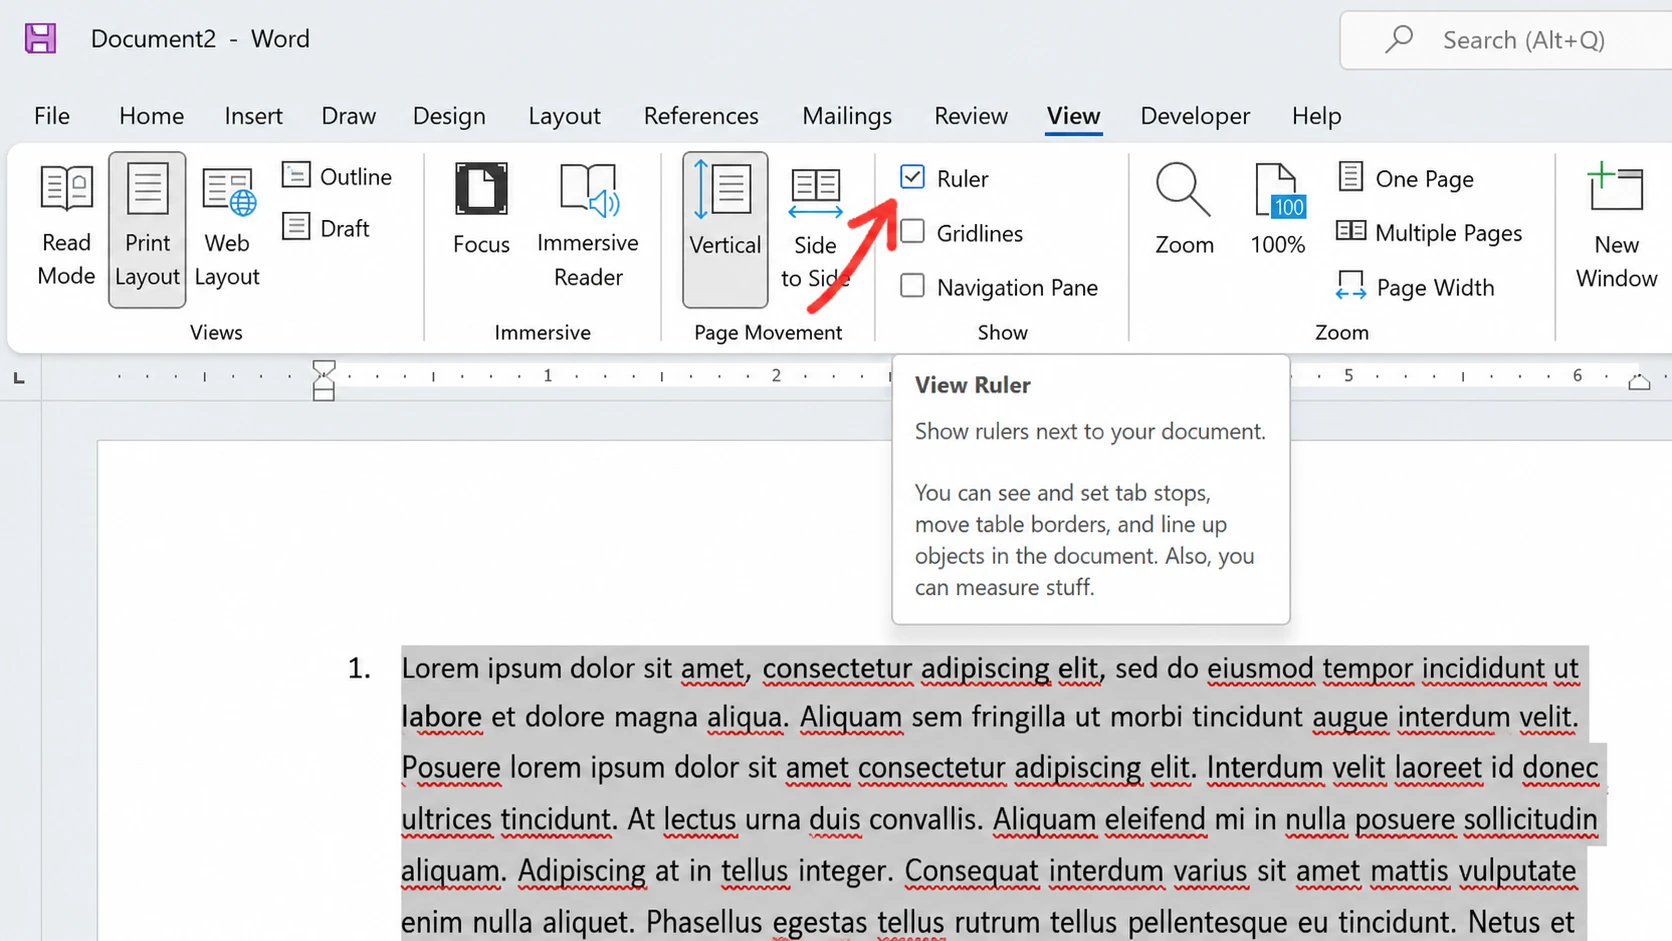This screenshot has height=941, width=1672.
Task: Enable the Navigation Pane checkbox
Action: 912,285
